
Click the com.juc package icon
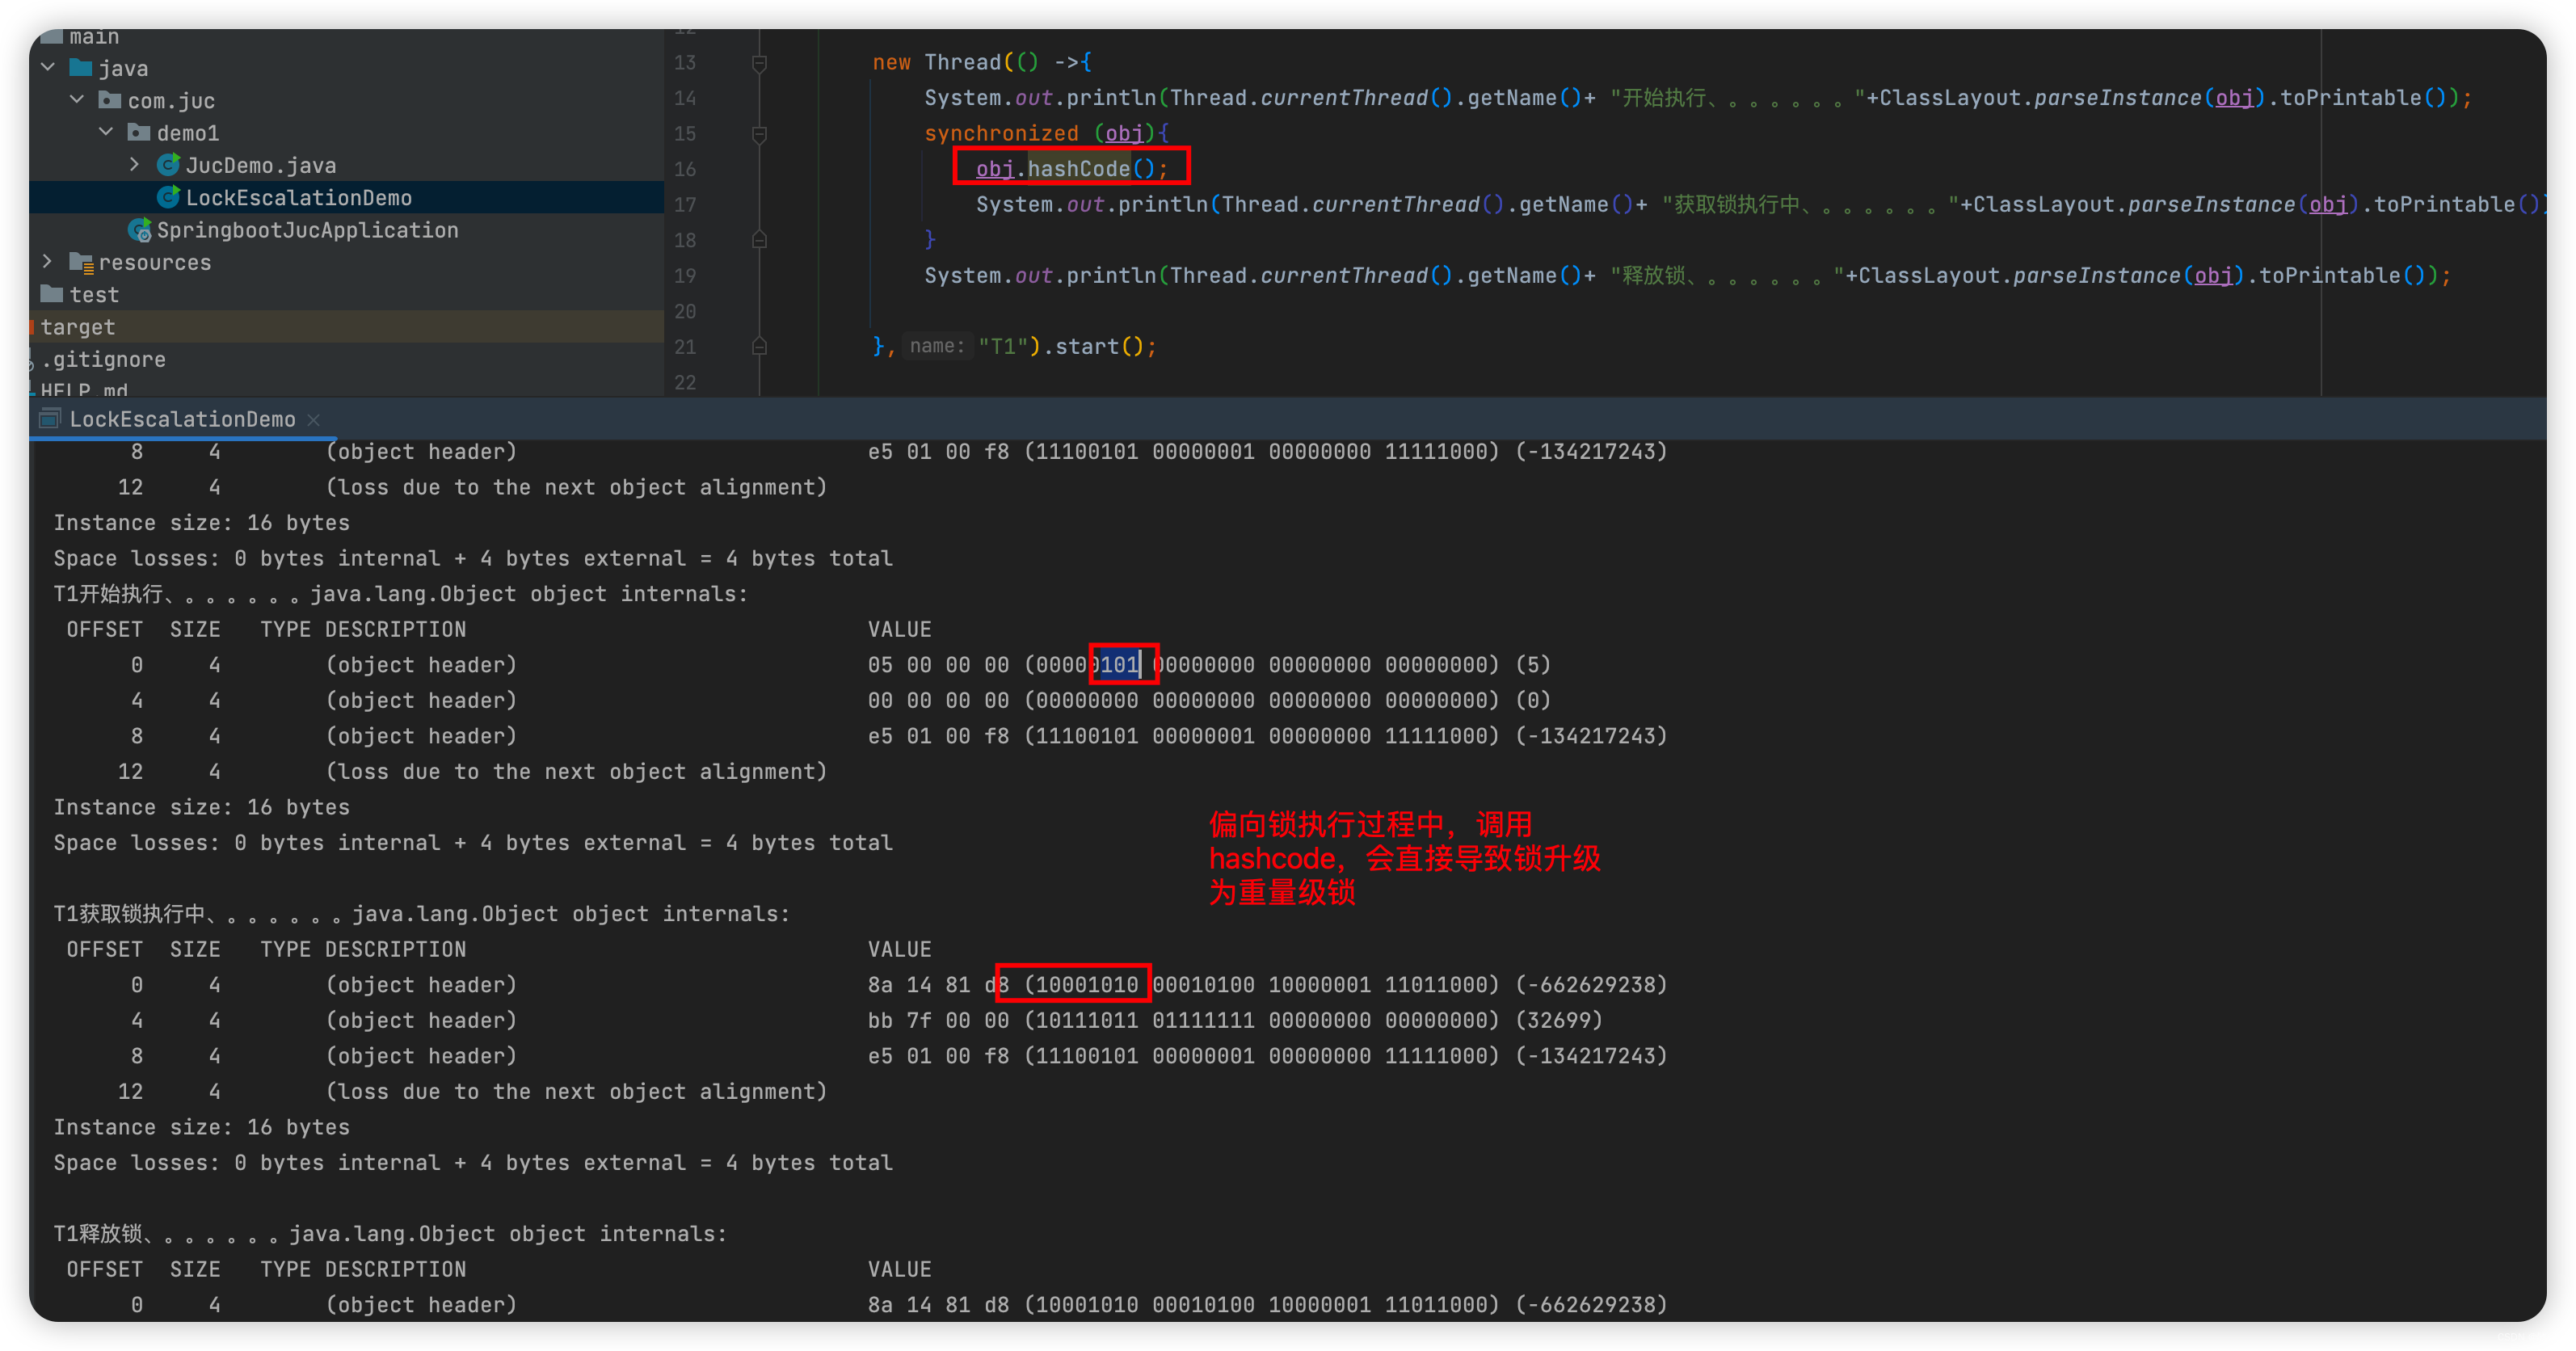pos(110,100)
